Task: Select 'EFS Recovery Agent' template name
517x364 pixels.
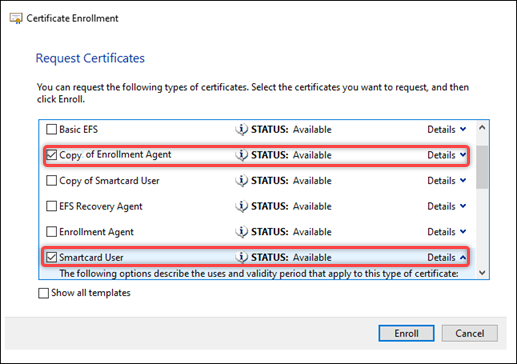Action: [x=101, y=206]
